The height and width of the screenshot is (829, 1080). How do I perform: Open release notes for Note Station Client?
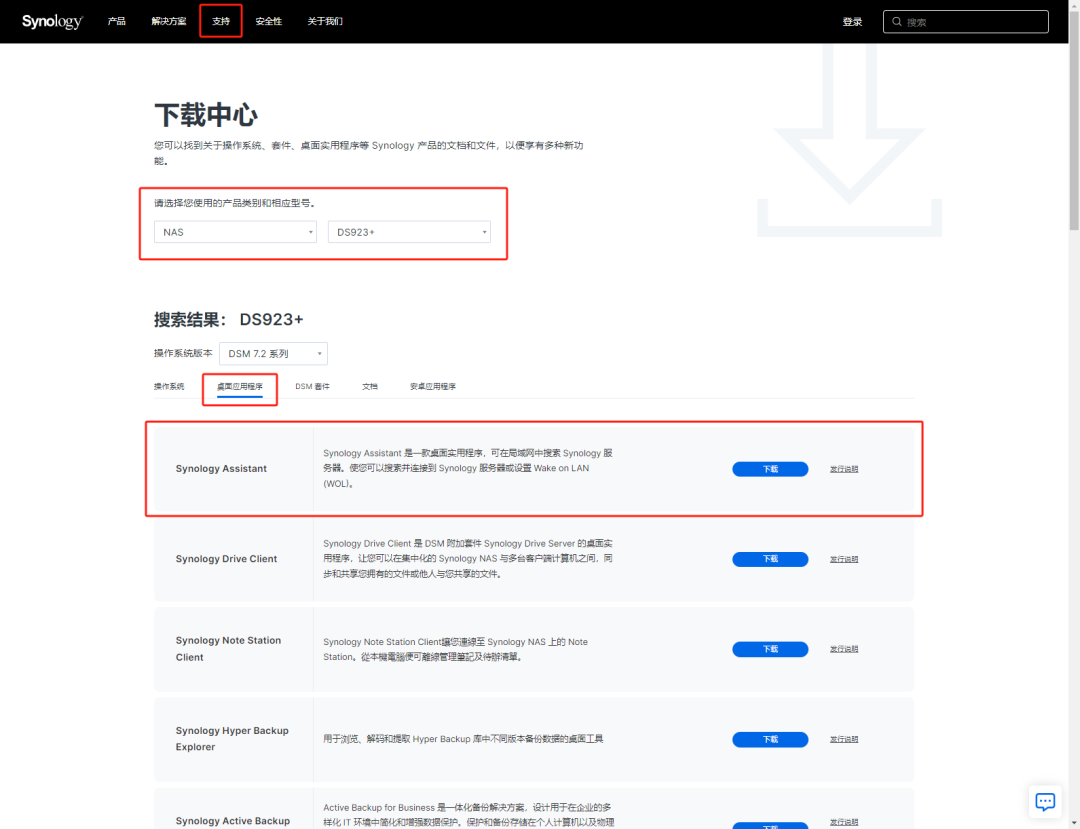pyautogui.click(x=844, y=649)
